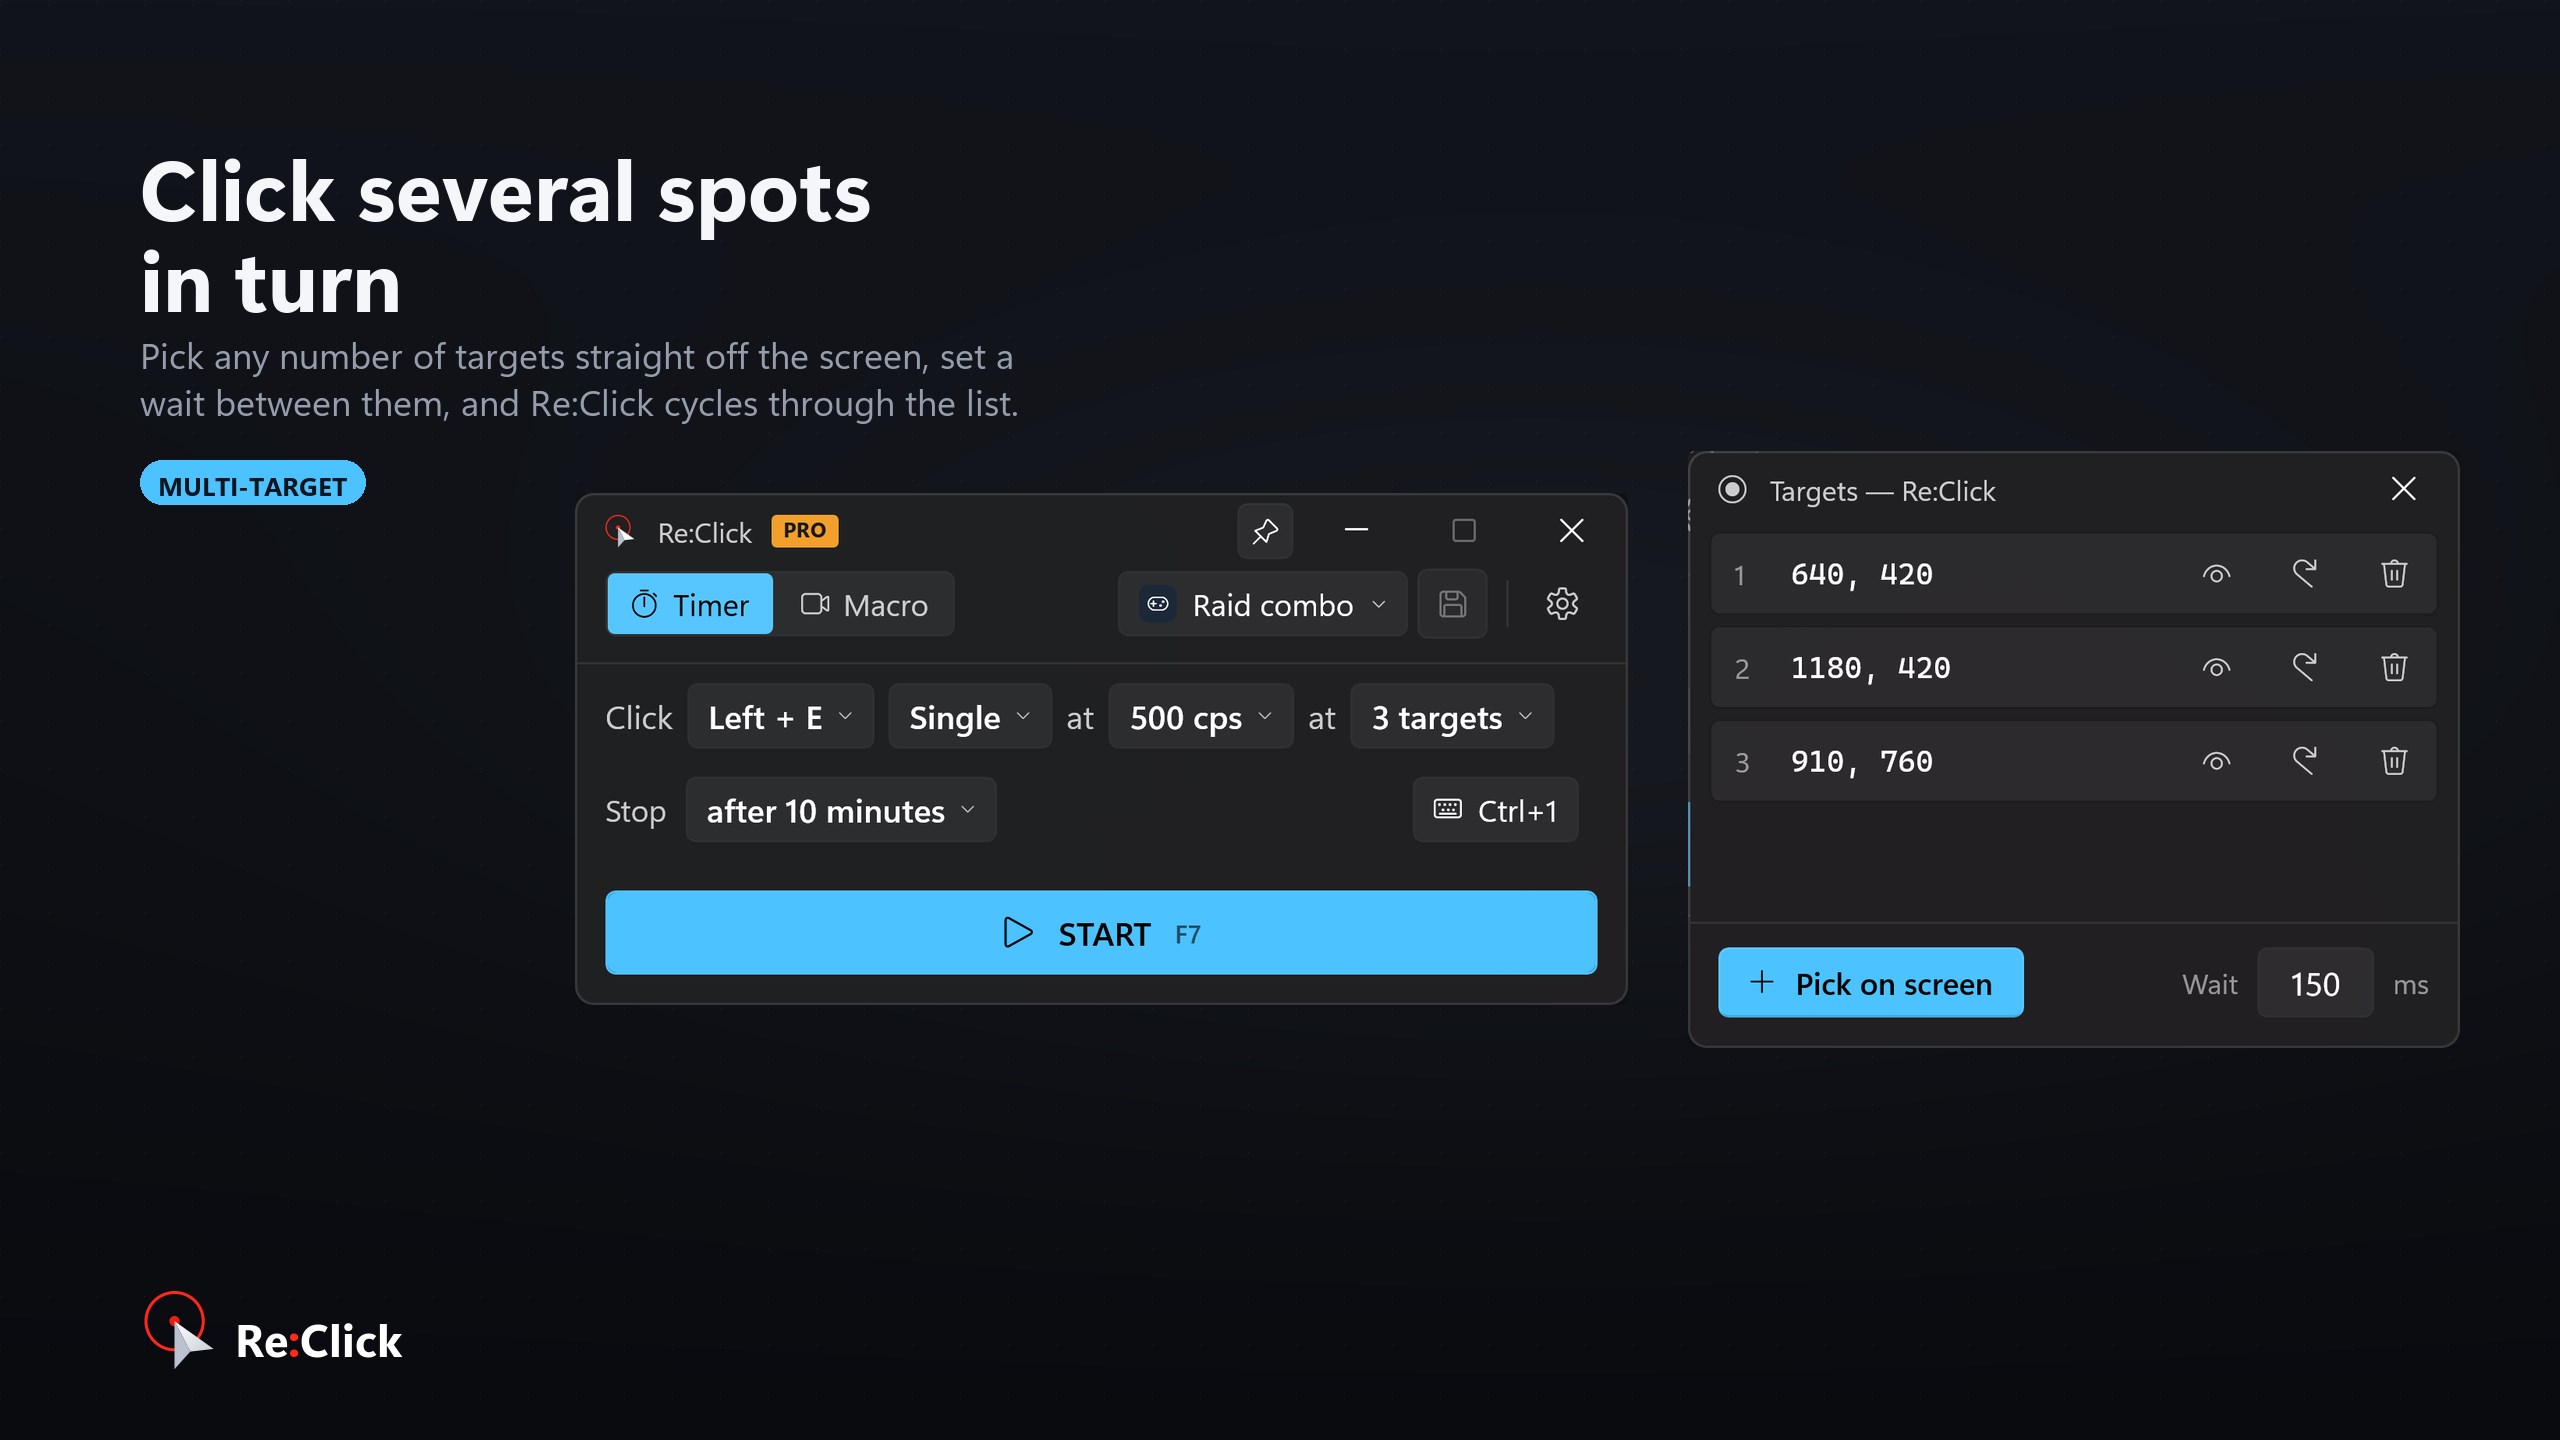Click Pick on screen button
The height and width of the screenshot is (1440, 2560).
1870,983
